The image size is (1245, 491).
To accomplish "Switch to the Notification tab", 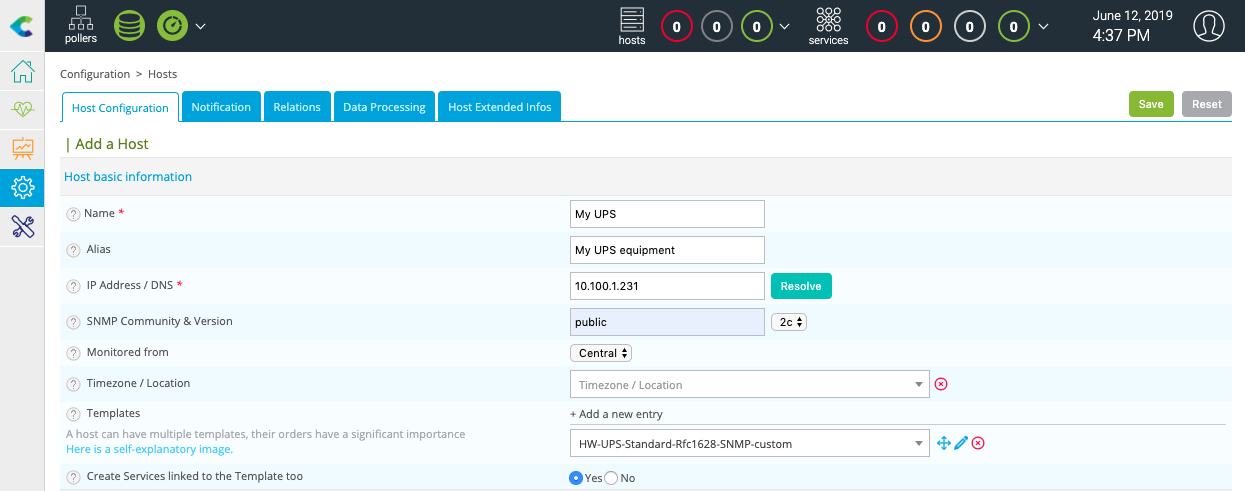I will pyautogui.click(x=221, y=107).
